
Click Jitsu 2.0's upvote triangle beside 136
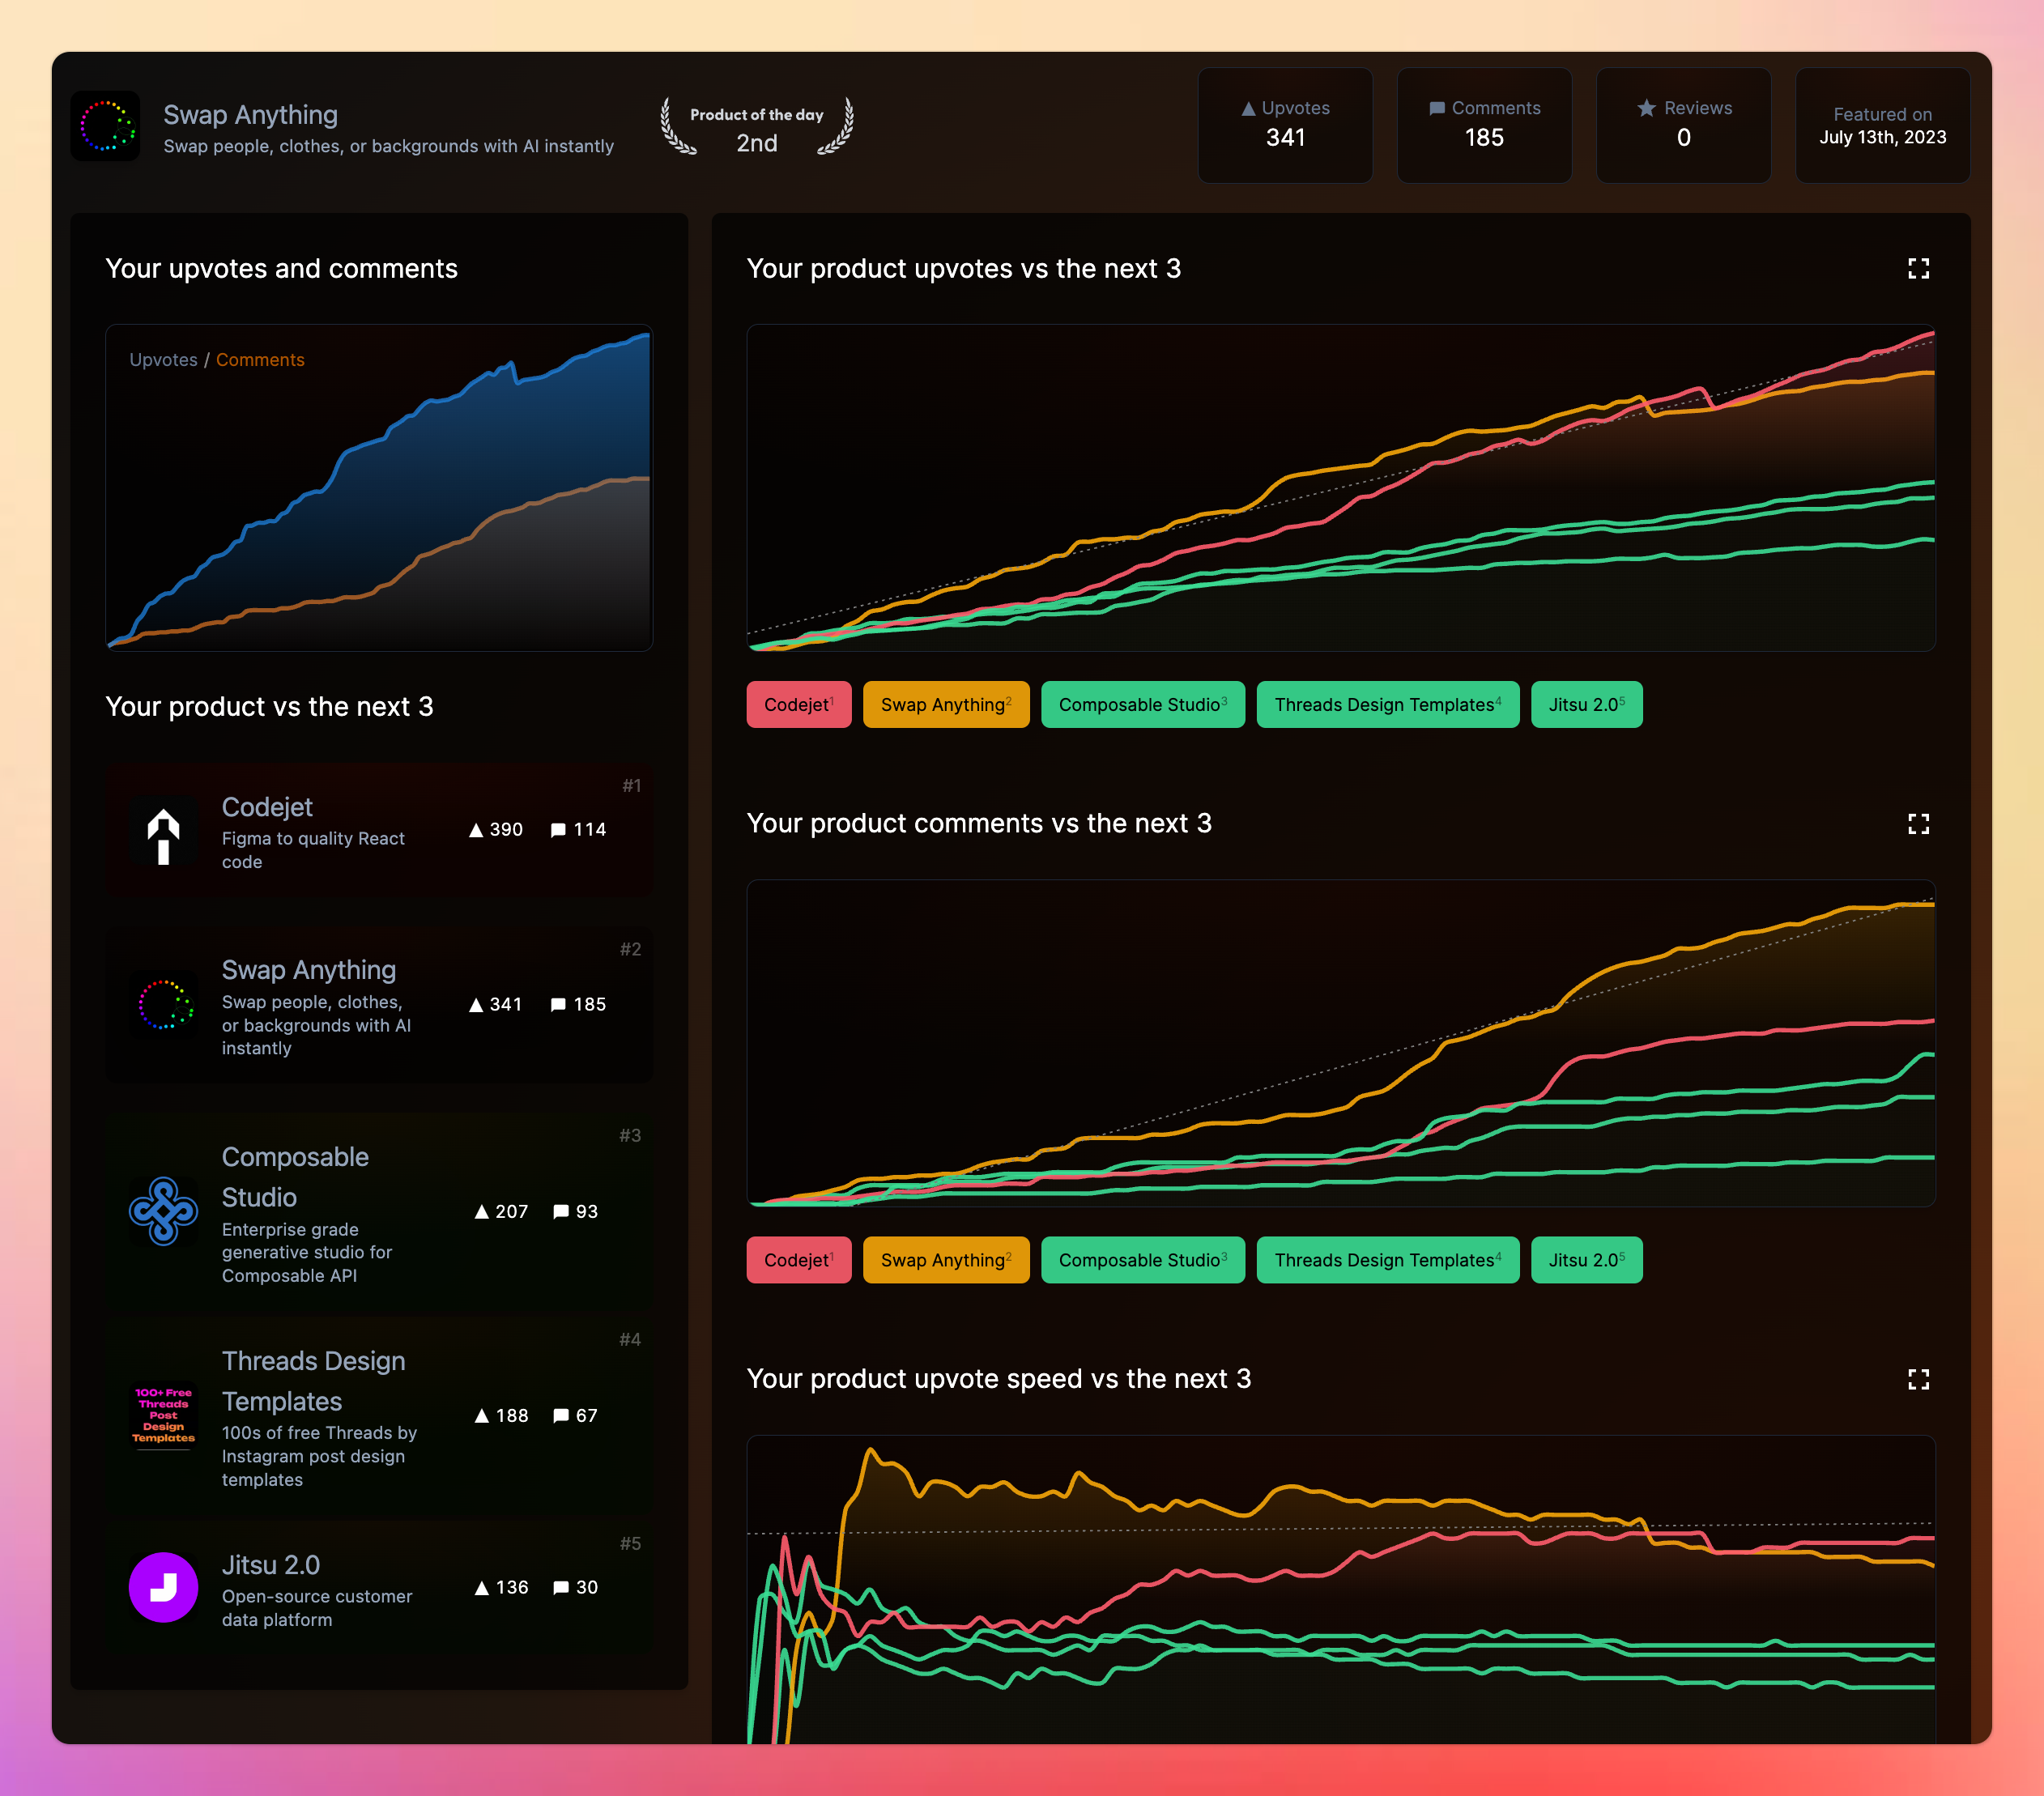(x=482, y=1588)
